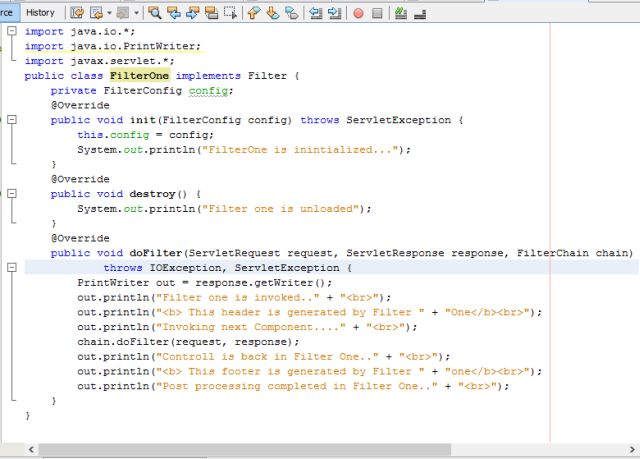Click the Comment lines icon
Image resolution: width=640 pixels, height=459 pixels.
401,13
